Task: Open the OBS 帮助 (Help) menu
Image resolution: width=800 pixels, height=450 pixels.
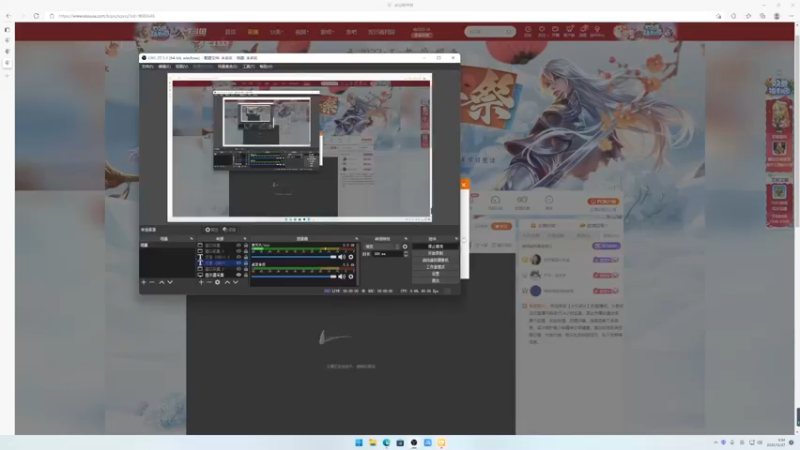Action: [x=266, y=66]
